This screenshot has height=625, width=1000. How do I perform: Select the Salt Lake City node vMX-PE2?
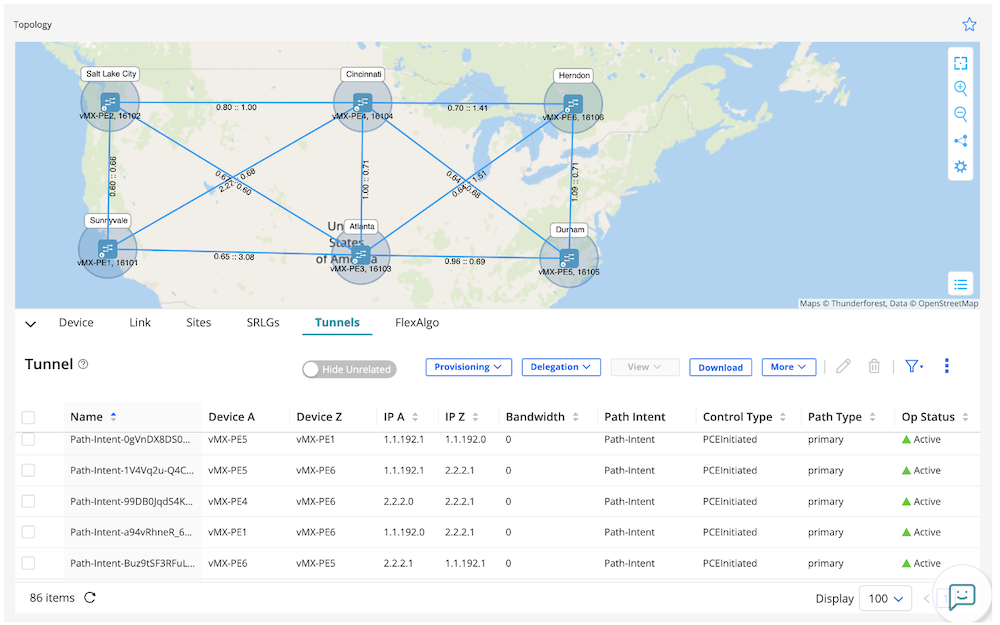[x=110, y=102]
